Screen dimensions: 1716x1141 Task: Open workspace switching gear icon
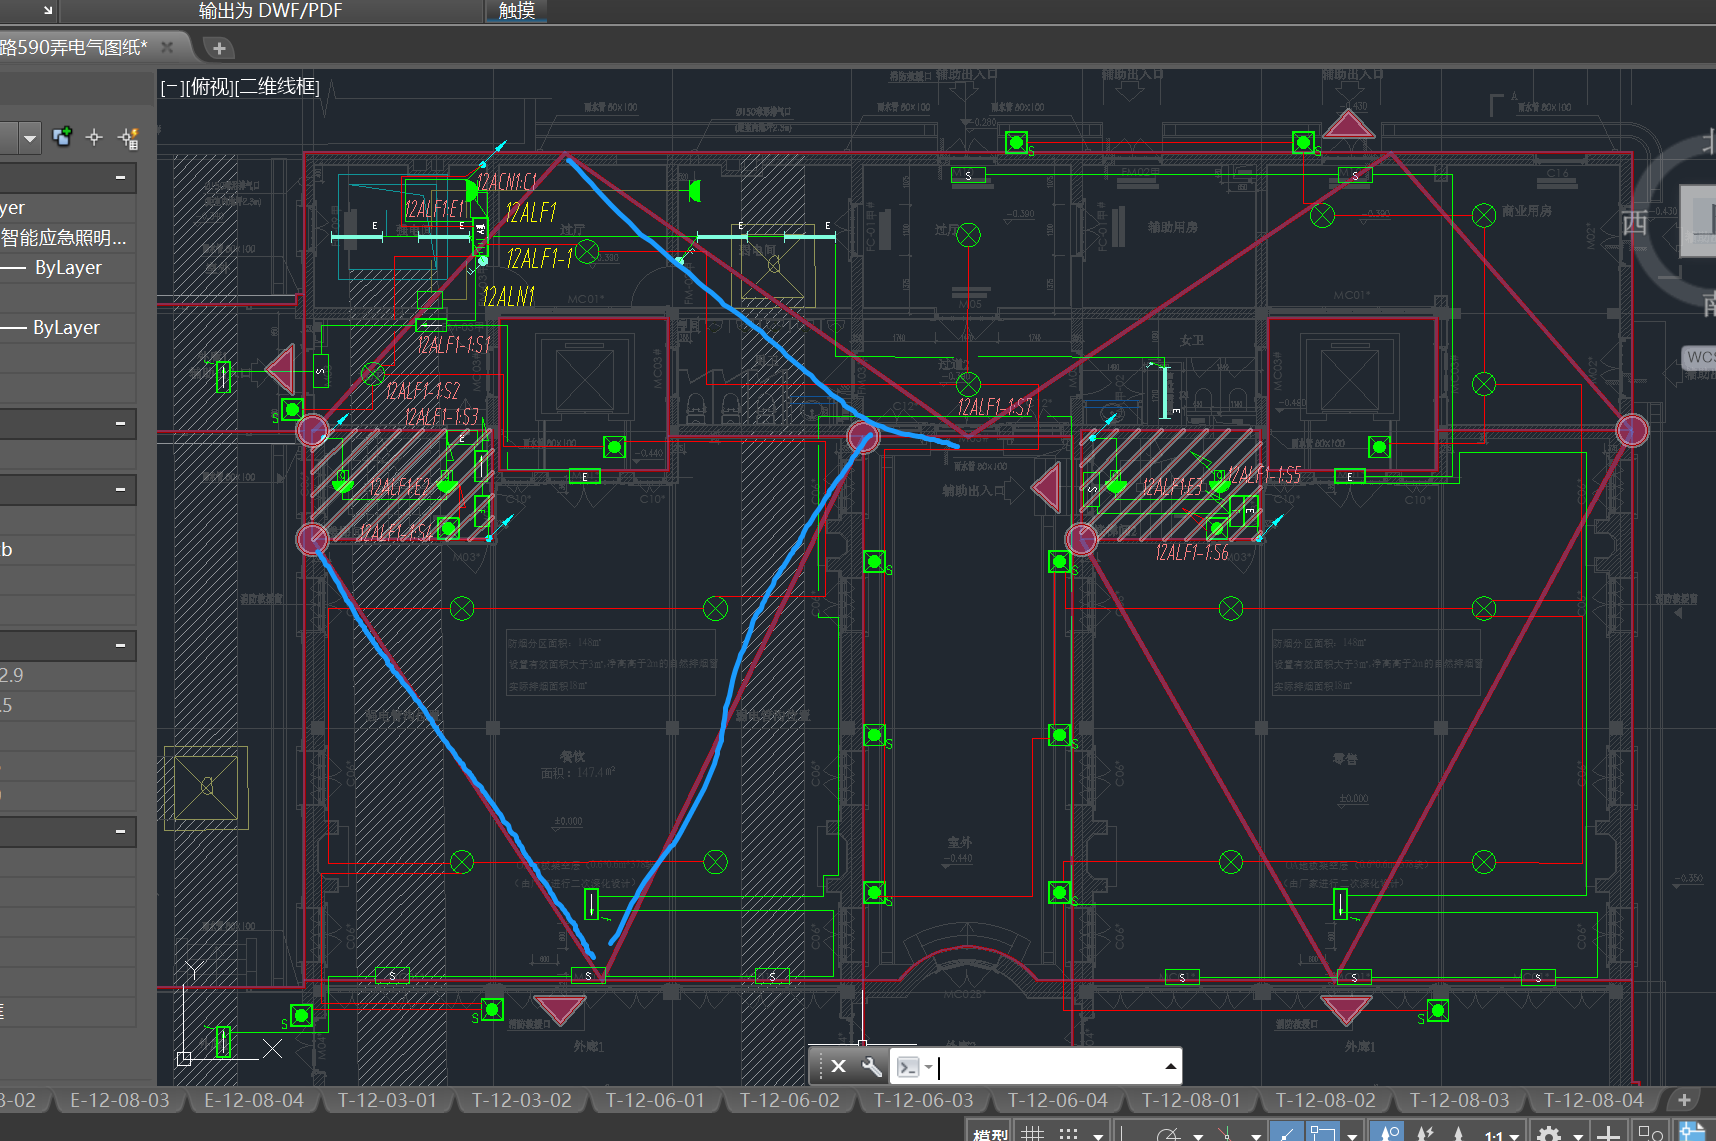[1549, 1133]
